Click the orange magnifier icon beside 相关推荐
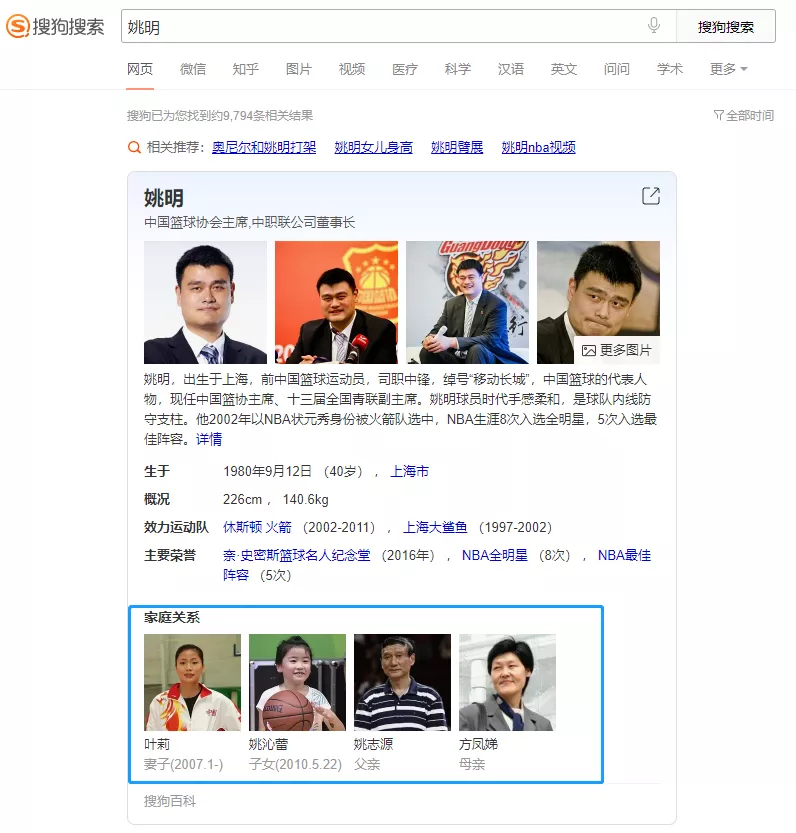 click(134, 147)
